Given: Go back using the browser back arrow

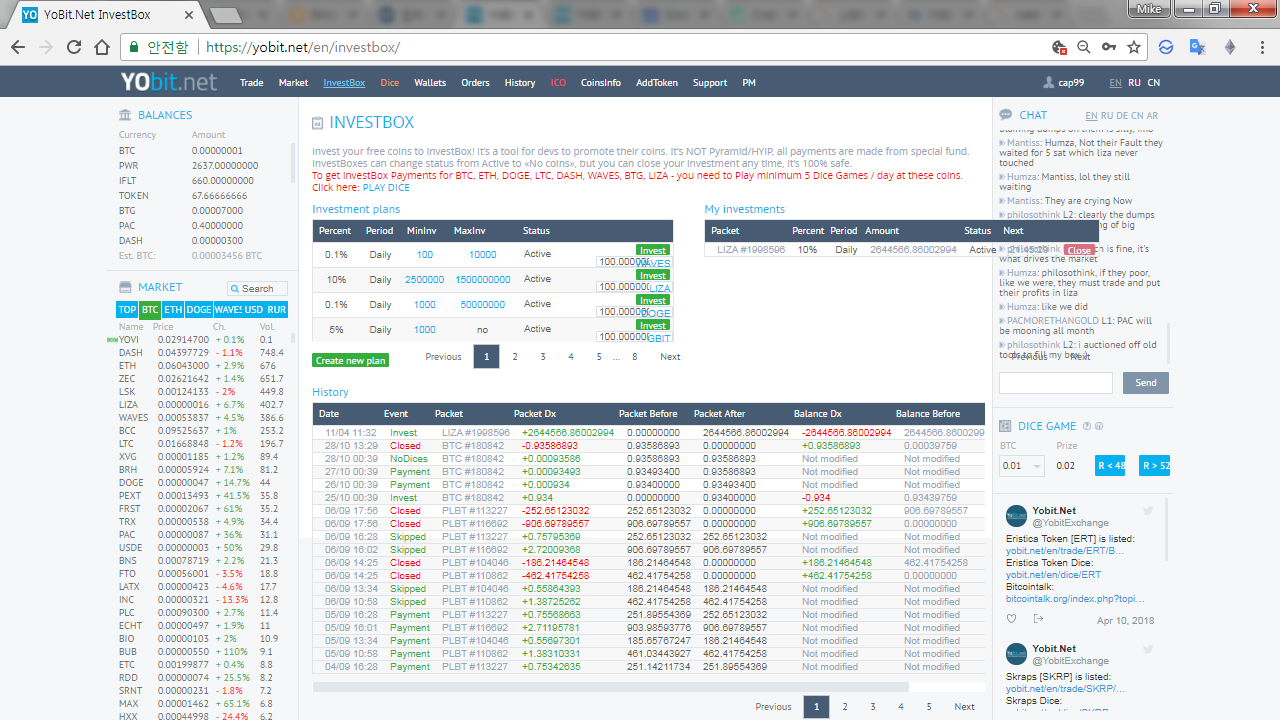Looking at the screenshot, I should (x=18, y=47).
